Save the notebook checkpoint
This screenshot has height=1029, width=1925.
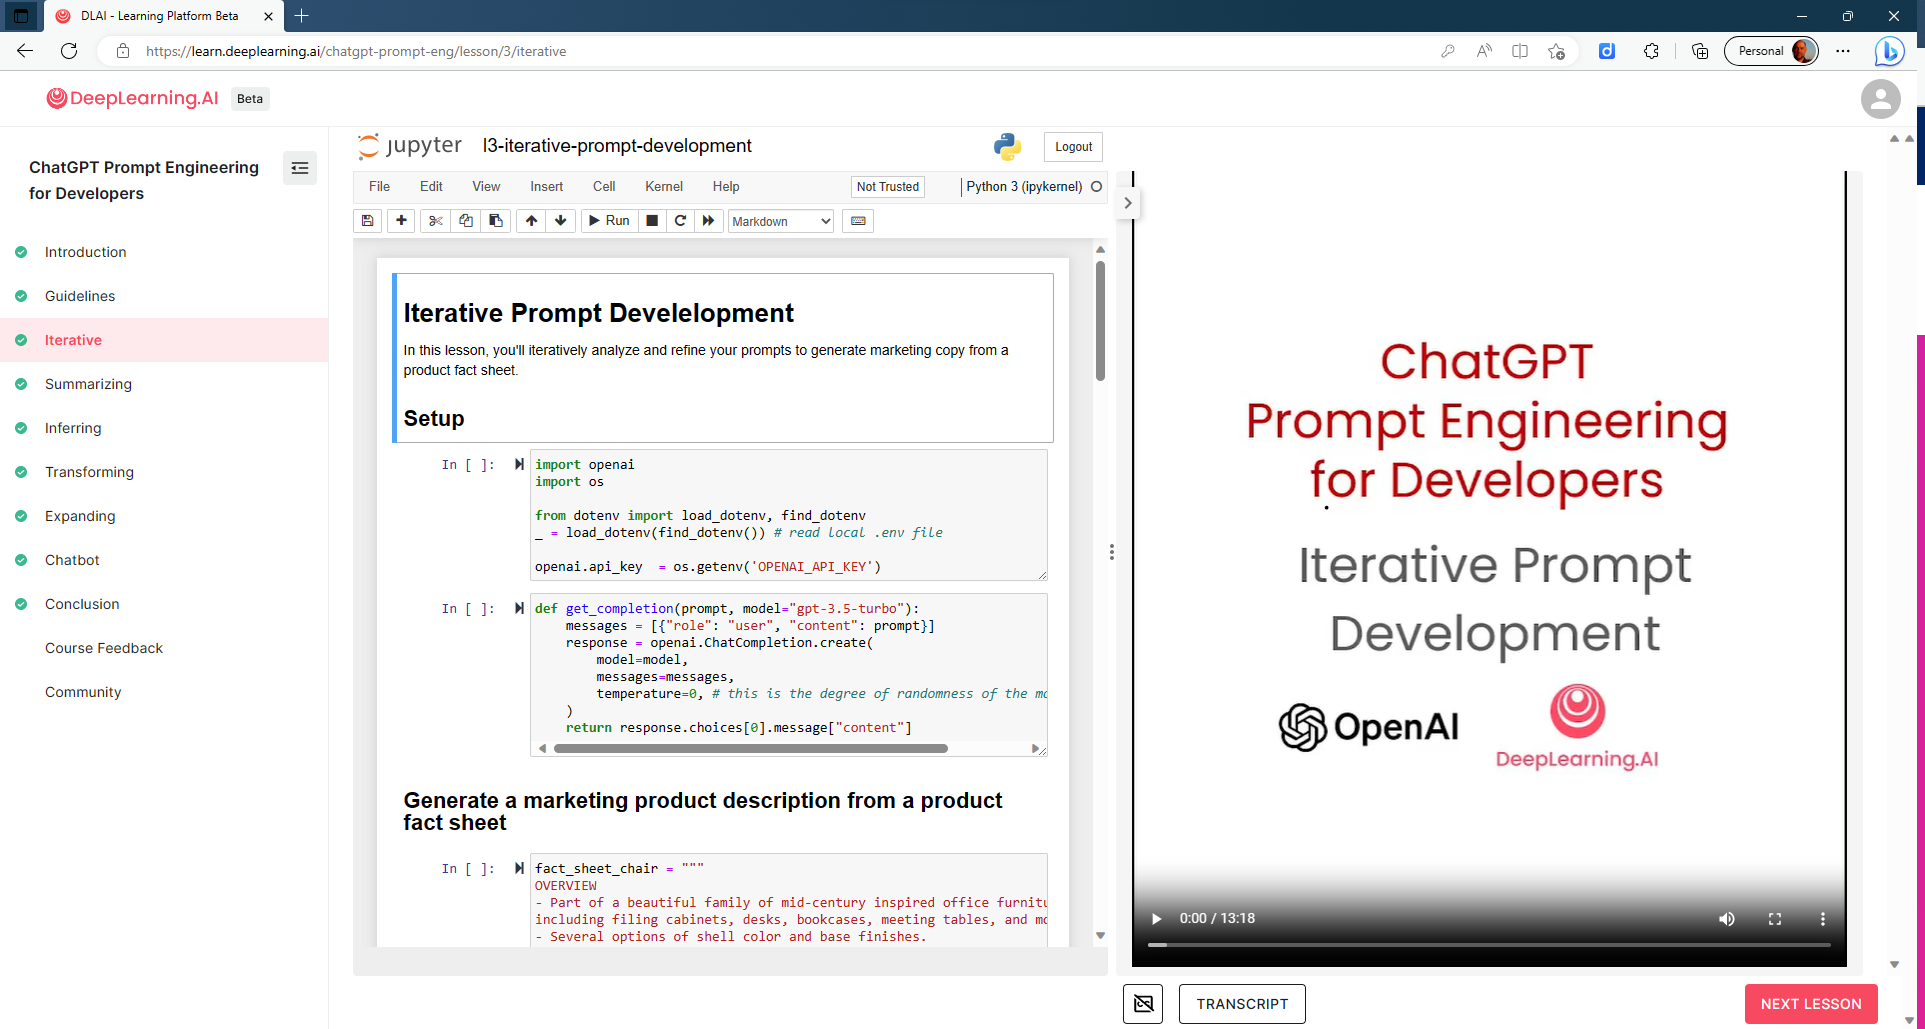[x=367, y=221]
